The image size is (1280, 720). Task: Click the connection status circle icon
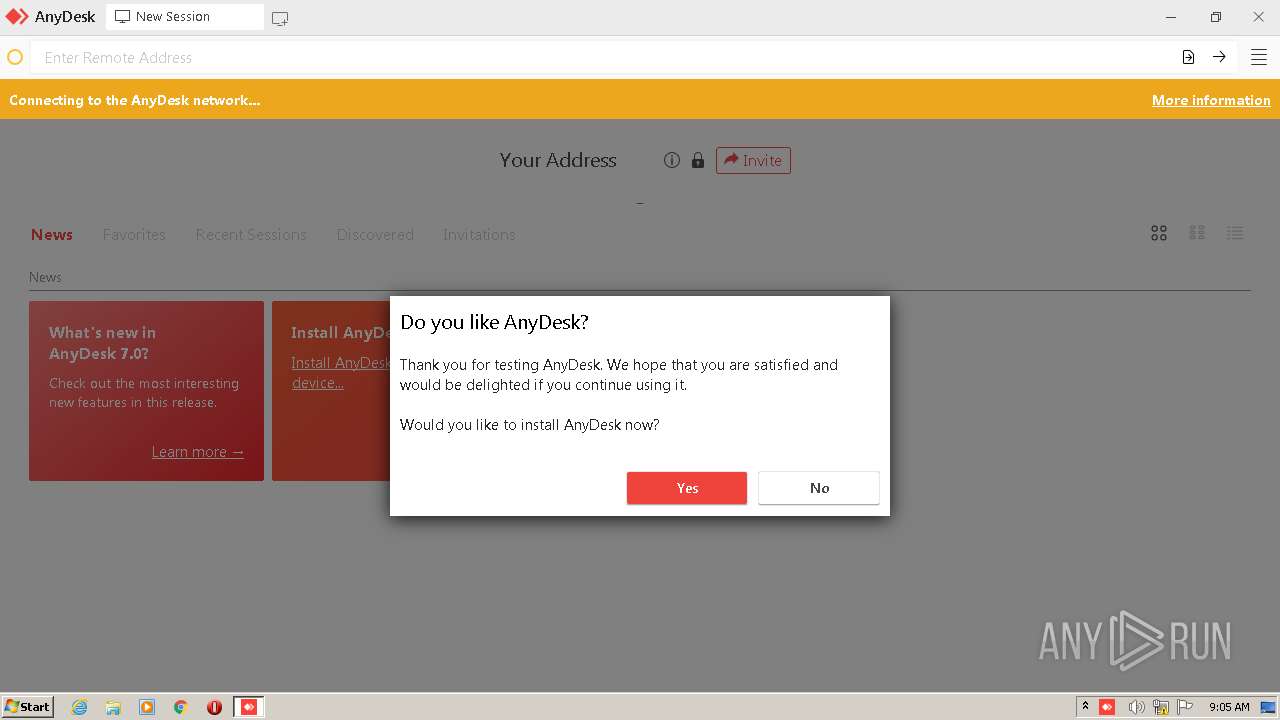point(15,57)
